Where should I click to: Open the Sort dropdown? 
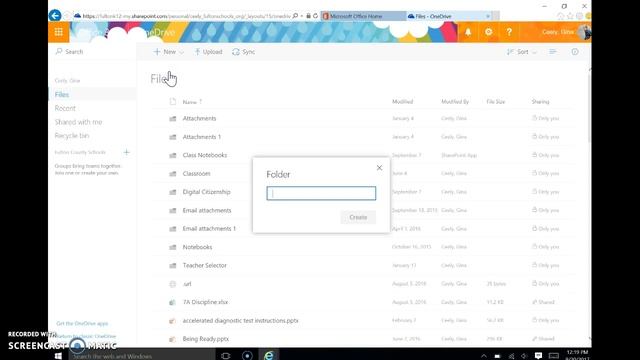point(522,52)
